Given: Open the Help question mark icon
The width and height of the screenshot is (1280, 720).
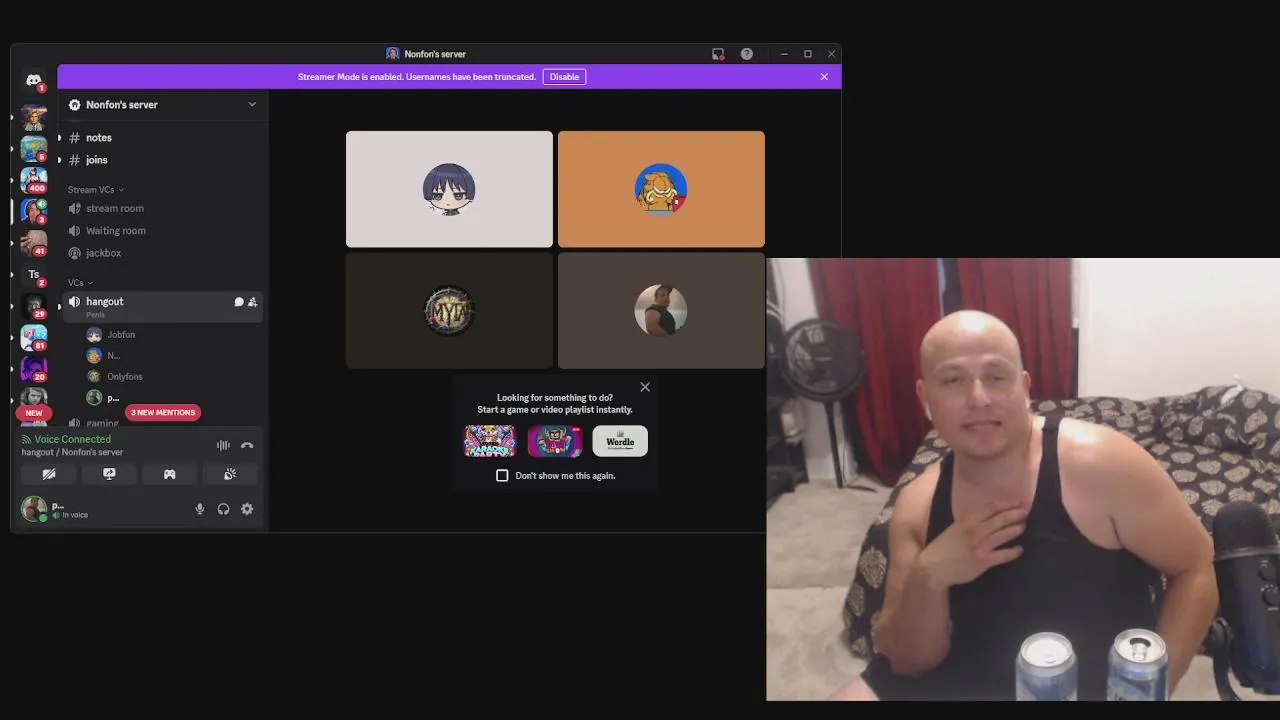Looking at the screenshot, I should coord(747,54).
